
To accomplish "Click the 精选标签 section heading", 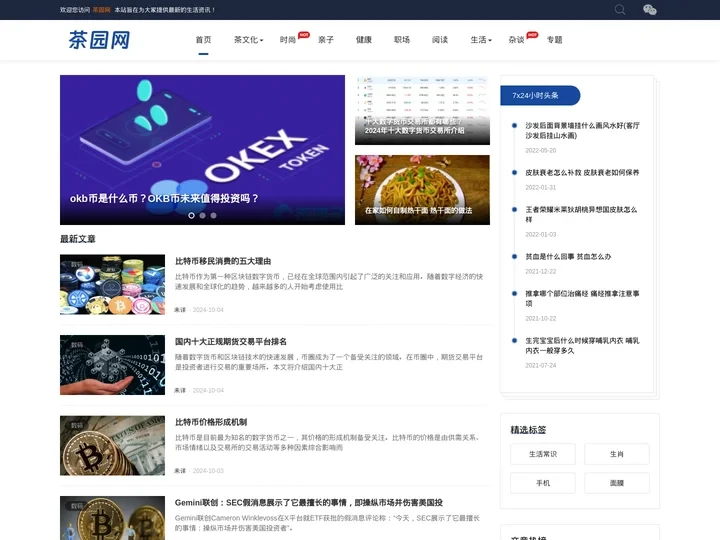I will pyautogui.click(x=528, y=430).
